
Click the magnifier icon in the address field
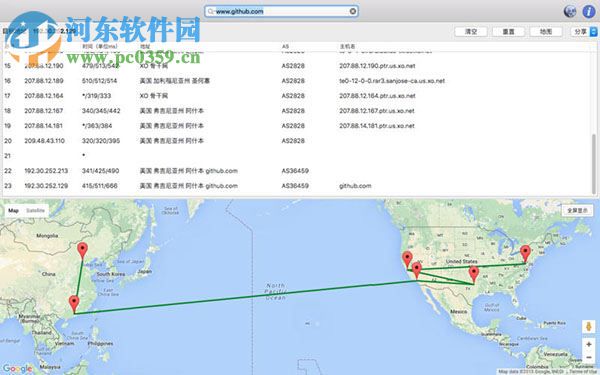(210, 11)
